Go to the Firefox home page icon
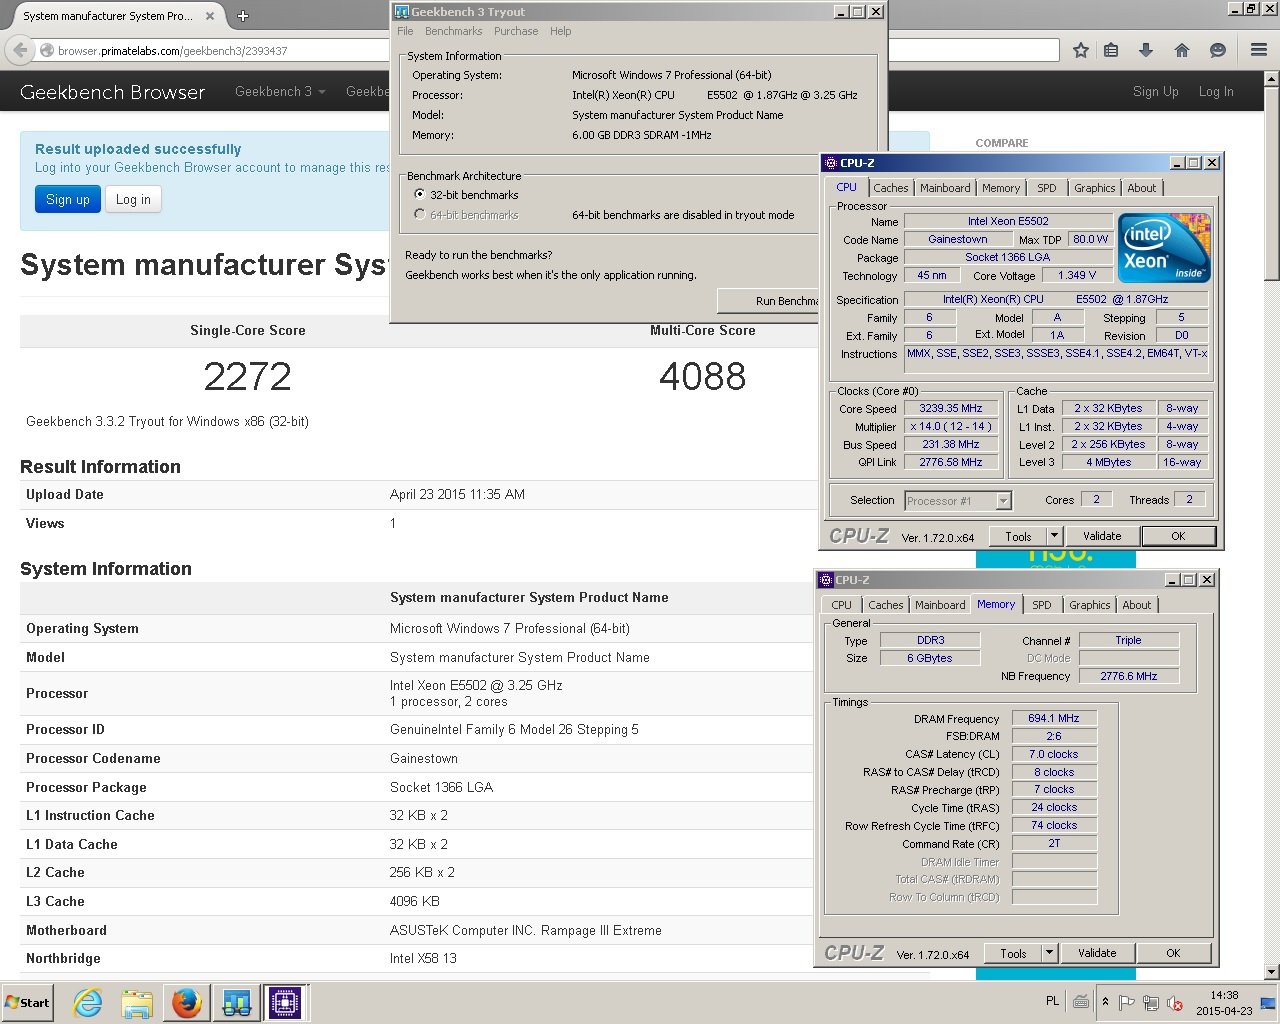This screenshot has width=1280, height=1024. 1182,50
